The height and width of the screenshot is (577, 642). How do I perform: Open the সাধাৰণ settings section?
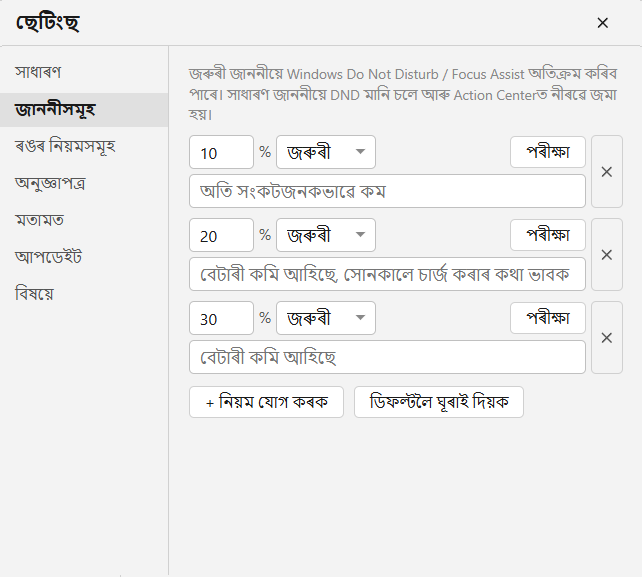click(x=84, y=72)
